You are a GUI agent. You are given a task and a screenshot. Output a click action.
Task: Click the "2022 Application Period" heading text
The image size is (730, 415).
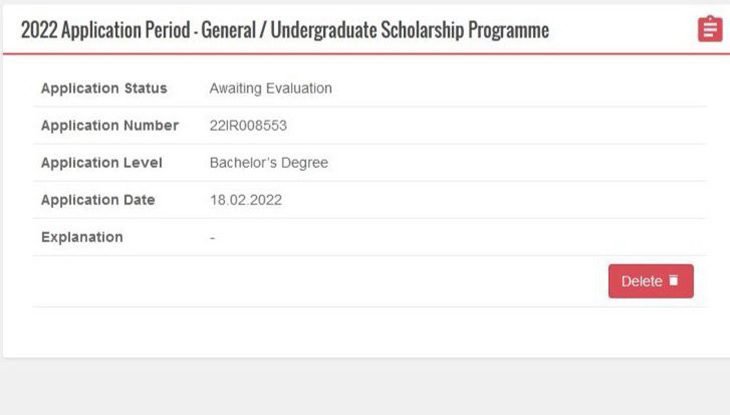pos(105,30)
